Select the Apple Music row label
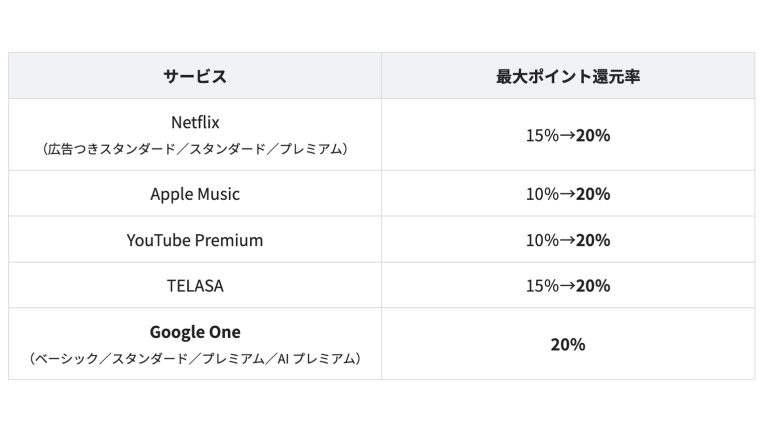The image size is (770, 433). [x=195, y=194]
